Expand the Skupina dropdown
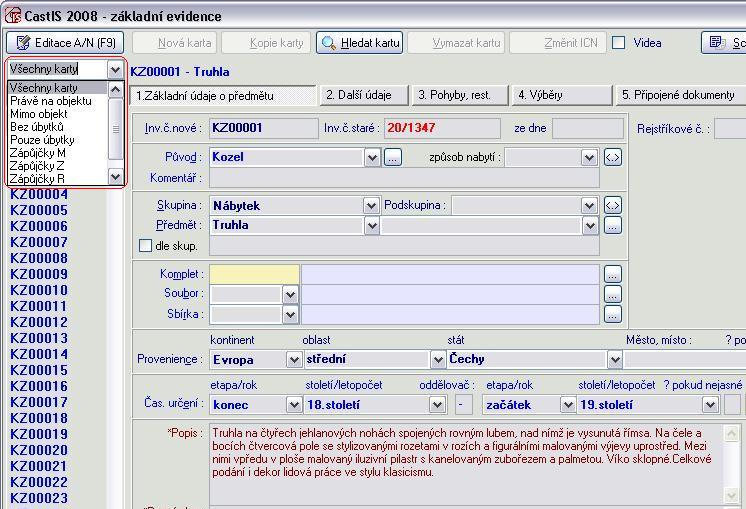The image size is (746, 509). 371,206
